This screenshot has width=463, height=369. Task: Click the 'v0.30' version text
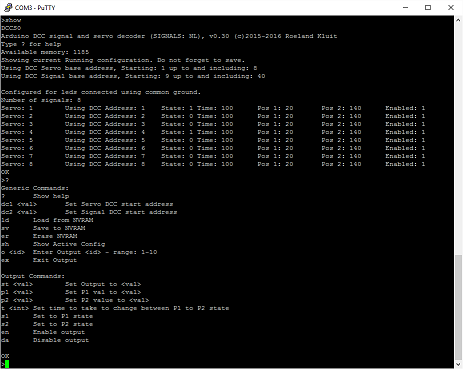click(x=219, y=36)
